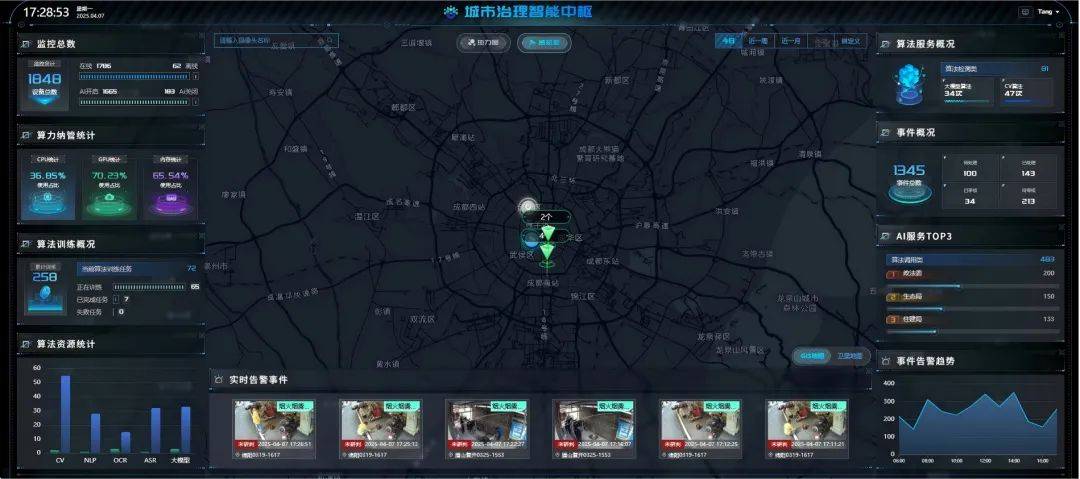Open the Tang user dropdown
Viewport: 1080px width, 479px height.
coord(1048,12)
